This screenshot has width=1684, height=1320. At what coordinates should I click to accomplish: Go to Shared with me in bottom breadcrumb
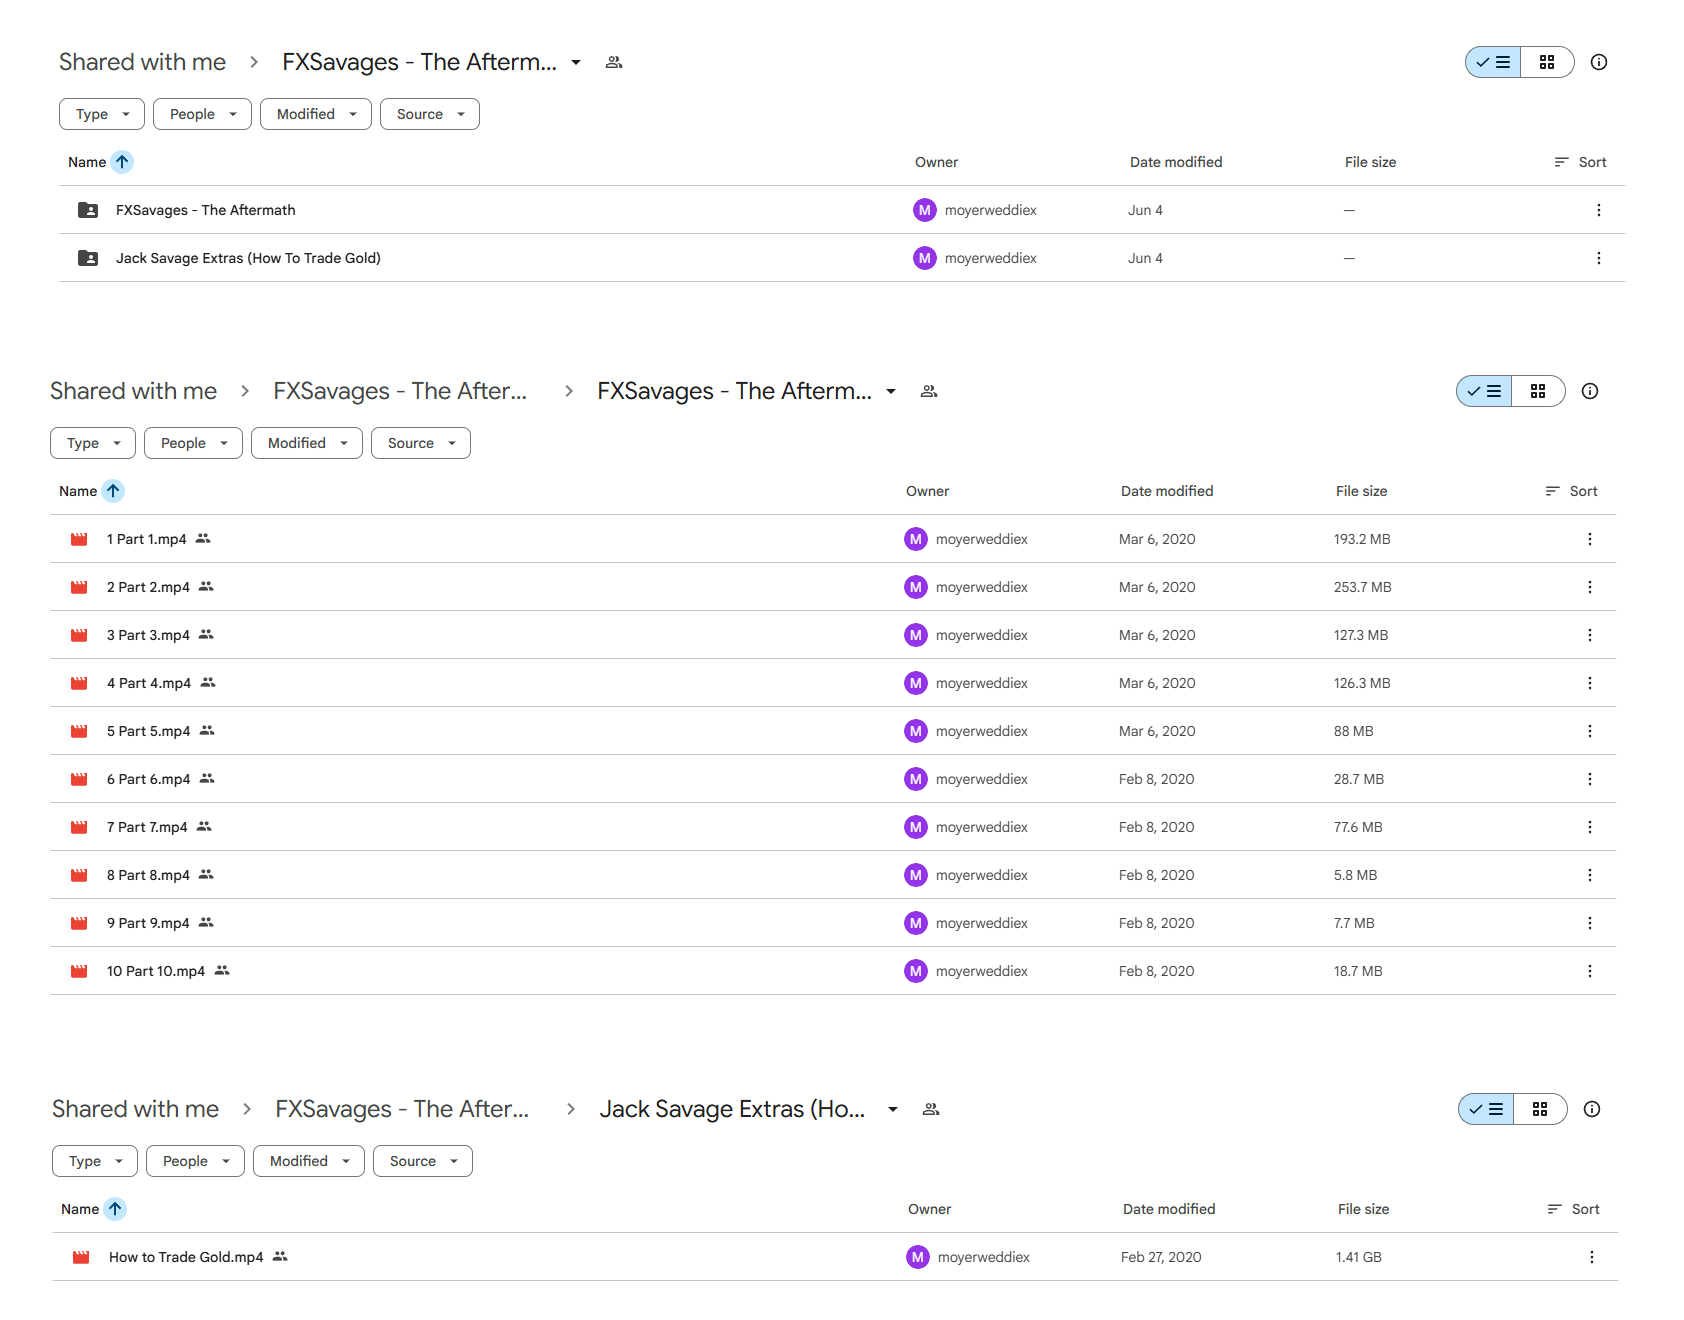point(135,1109)
